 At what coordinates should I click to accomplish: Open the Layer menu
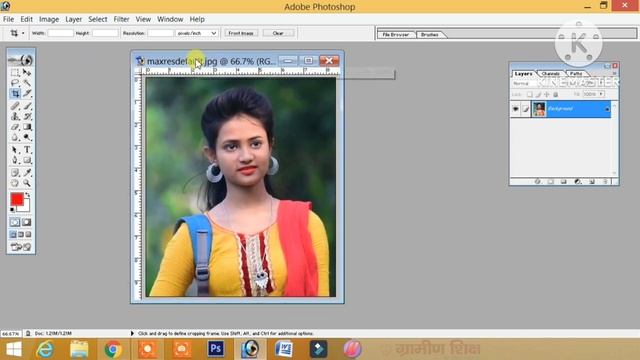[x=73, y=19]
